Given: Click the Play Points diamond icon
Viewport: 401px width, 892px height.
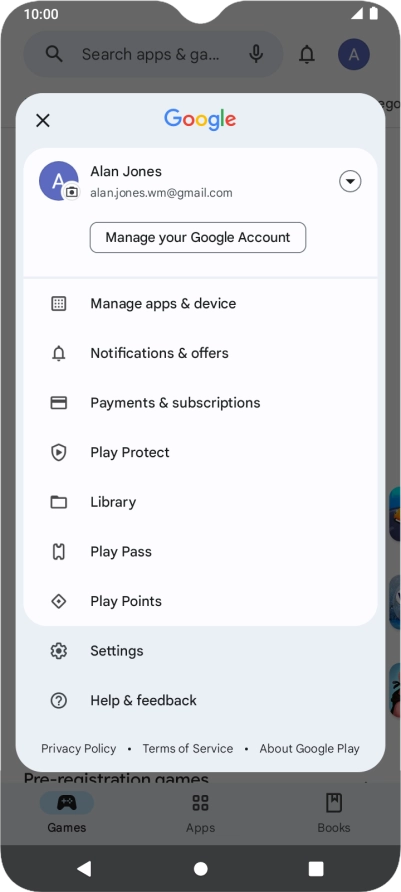Looking at the screenshot, I should pyautogui.click(x=59, y=601).
